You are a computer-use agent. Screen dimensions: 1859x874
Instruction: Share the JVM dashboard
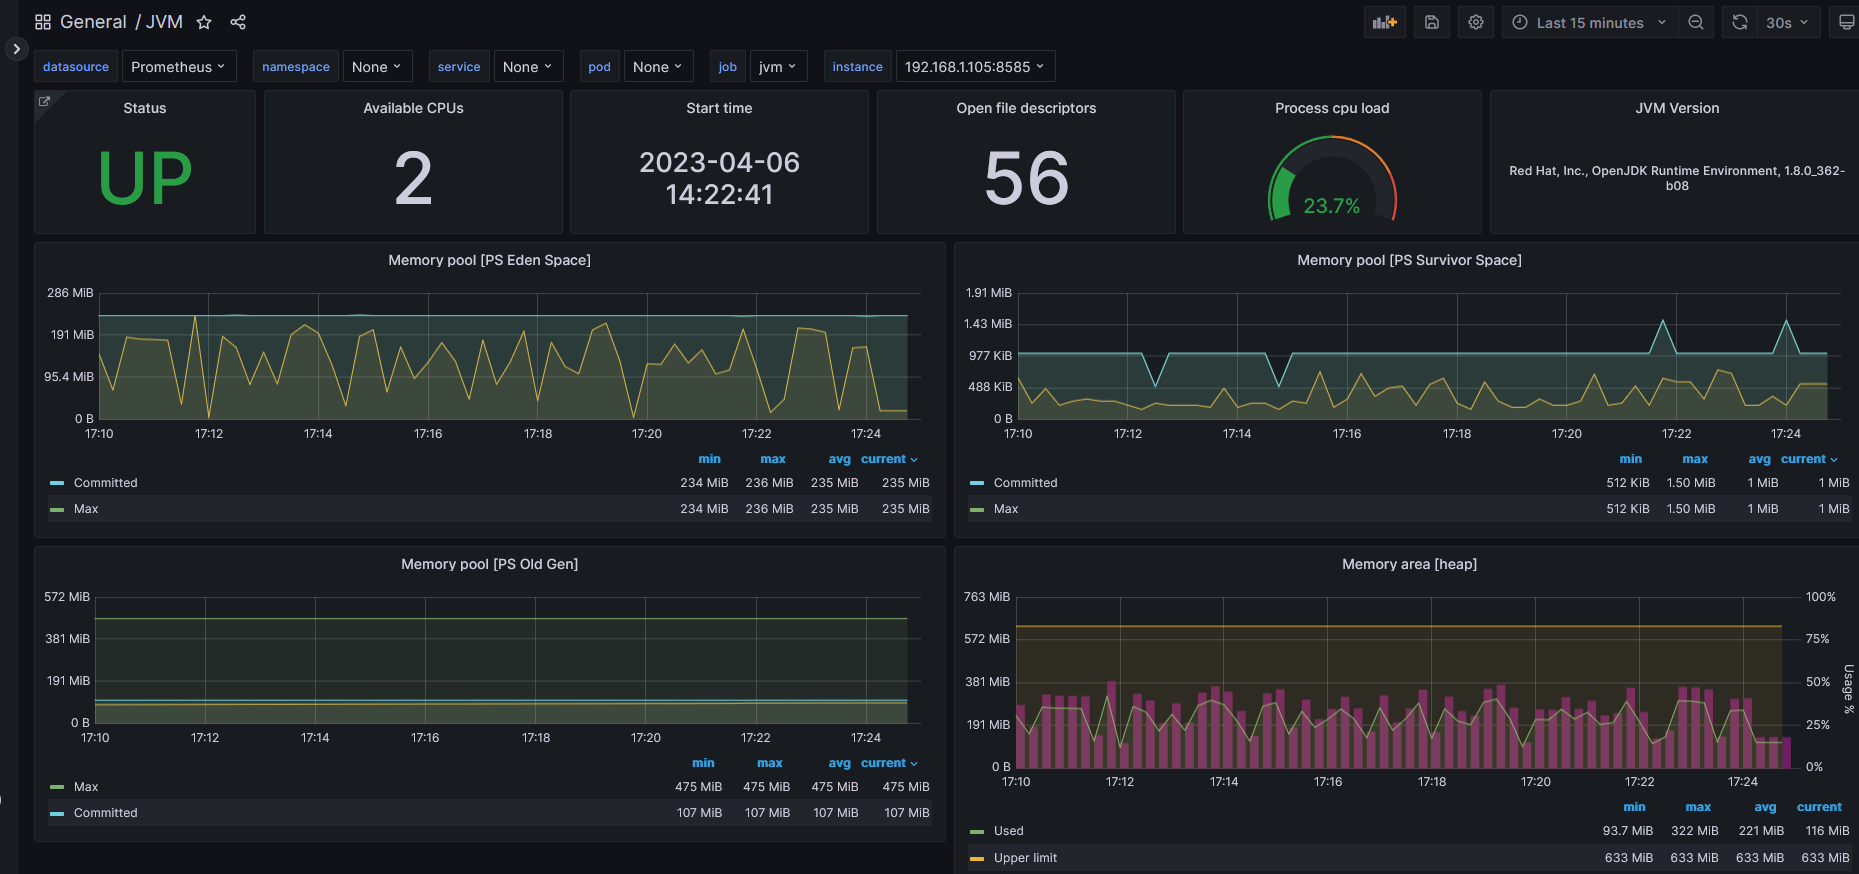click(x=238, y=22)
